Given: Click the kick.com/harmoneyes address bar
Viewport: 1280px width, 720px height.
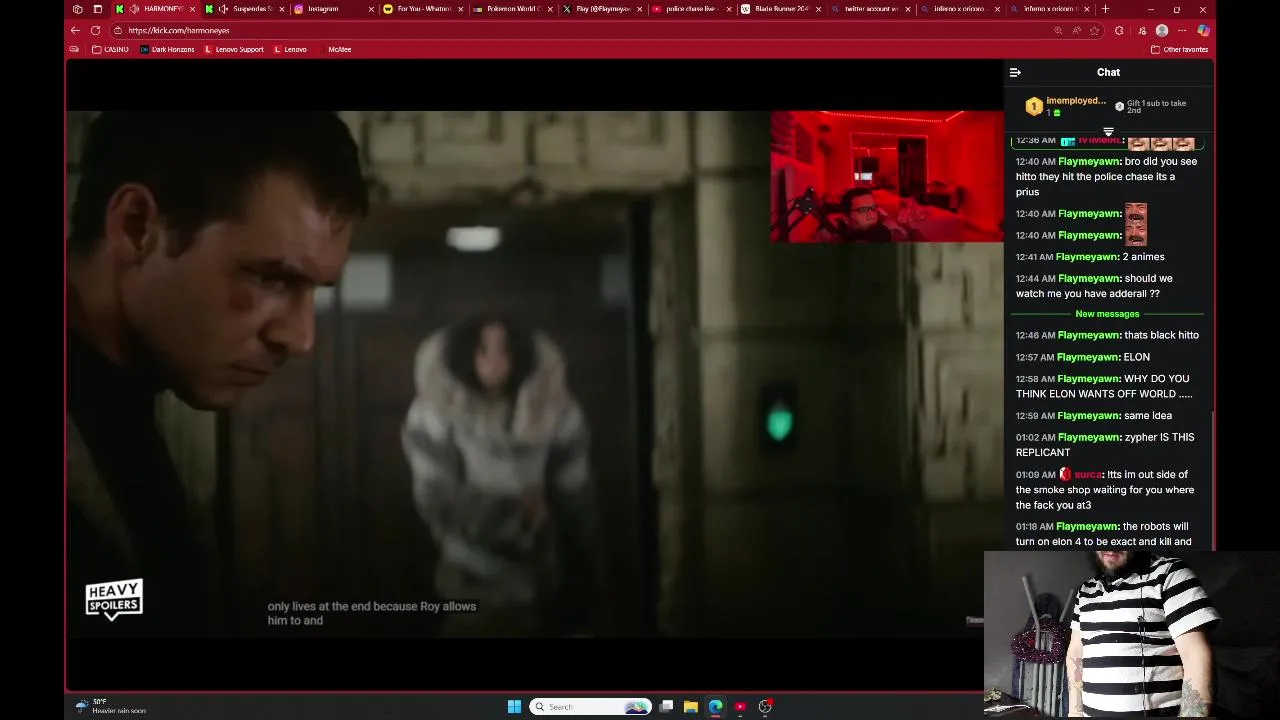Looking at the screenshot, I should [x=580, y=30].
